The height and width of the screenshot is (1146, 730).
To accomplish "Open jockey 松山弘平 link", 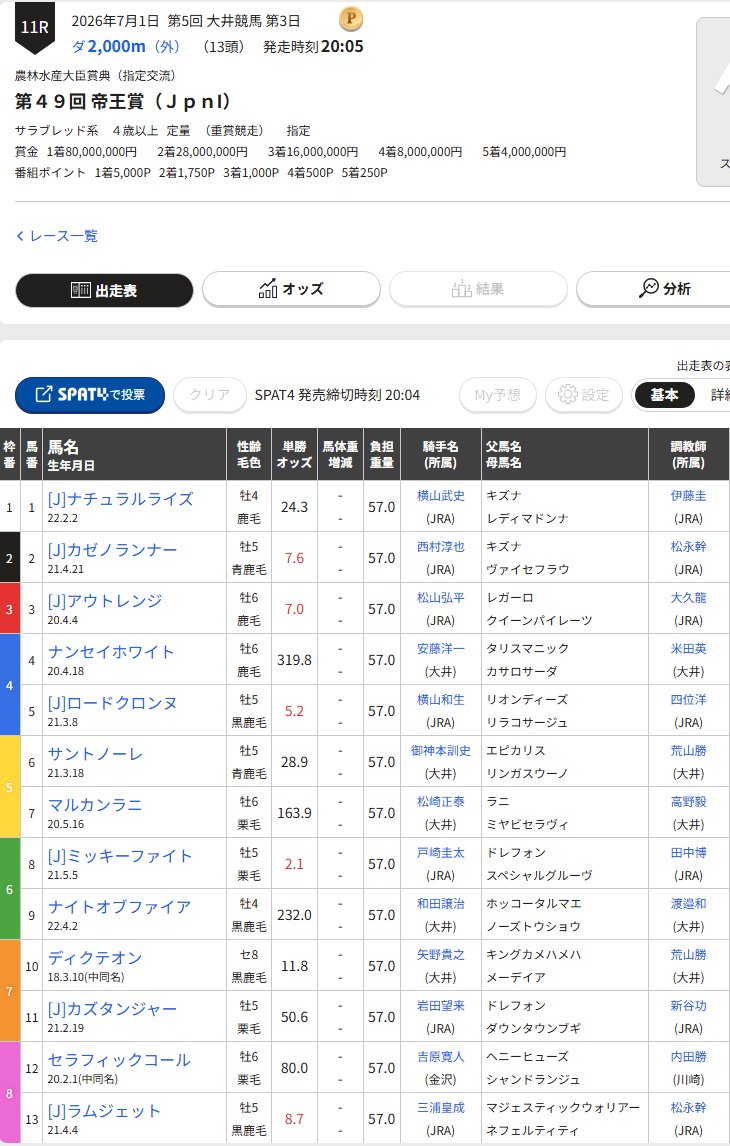I will coord(441,598).
